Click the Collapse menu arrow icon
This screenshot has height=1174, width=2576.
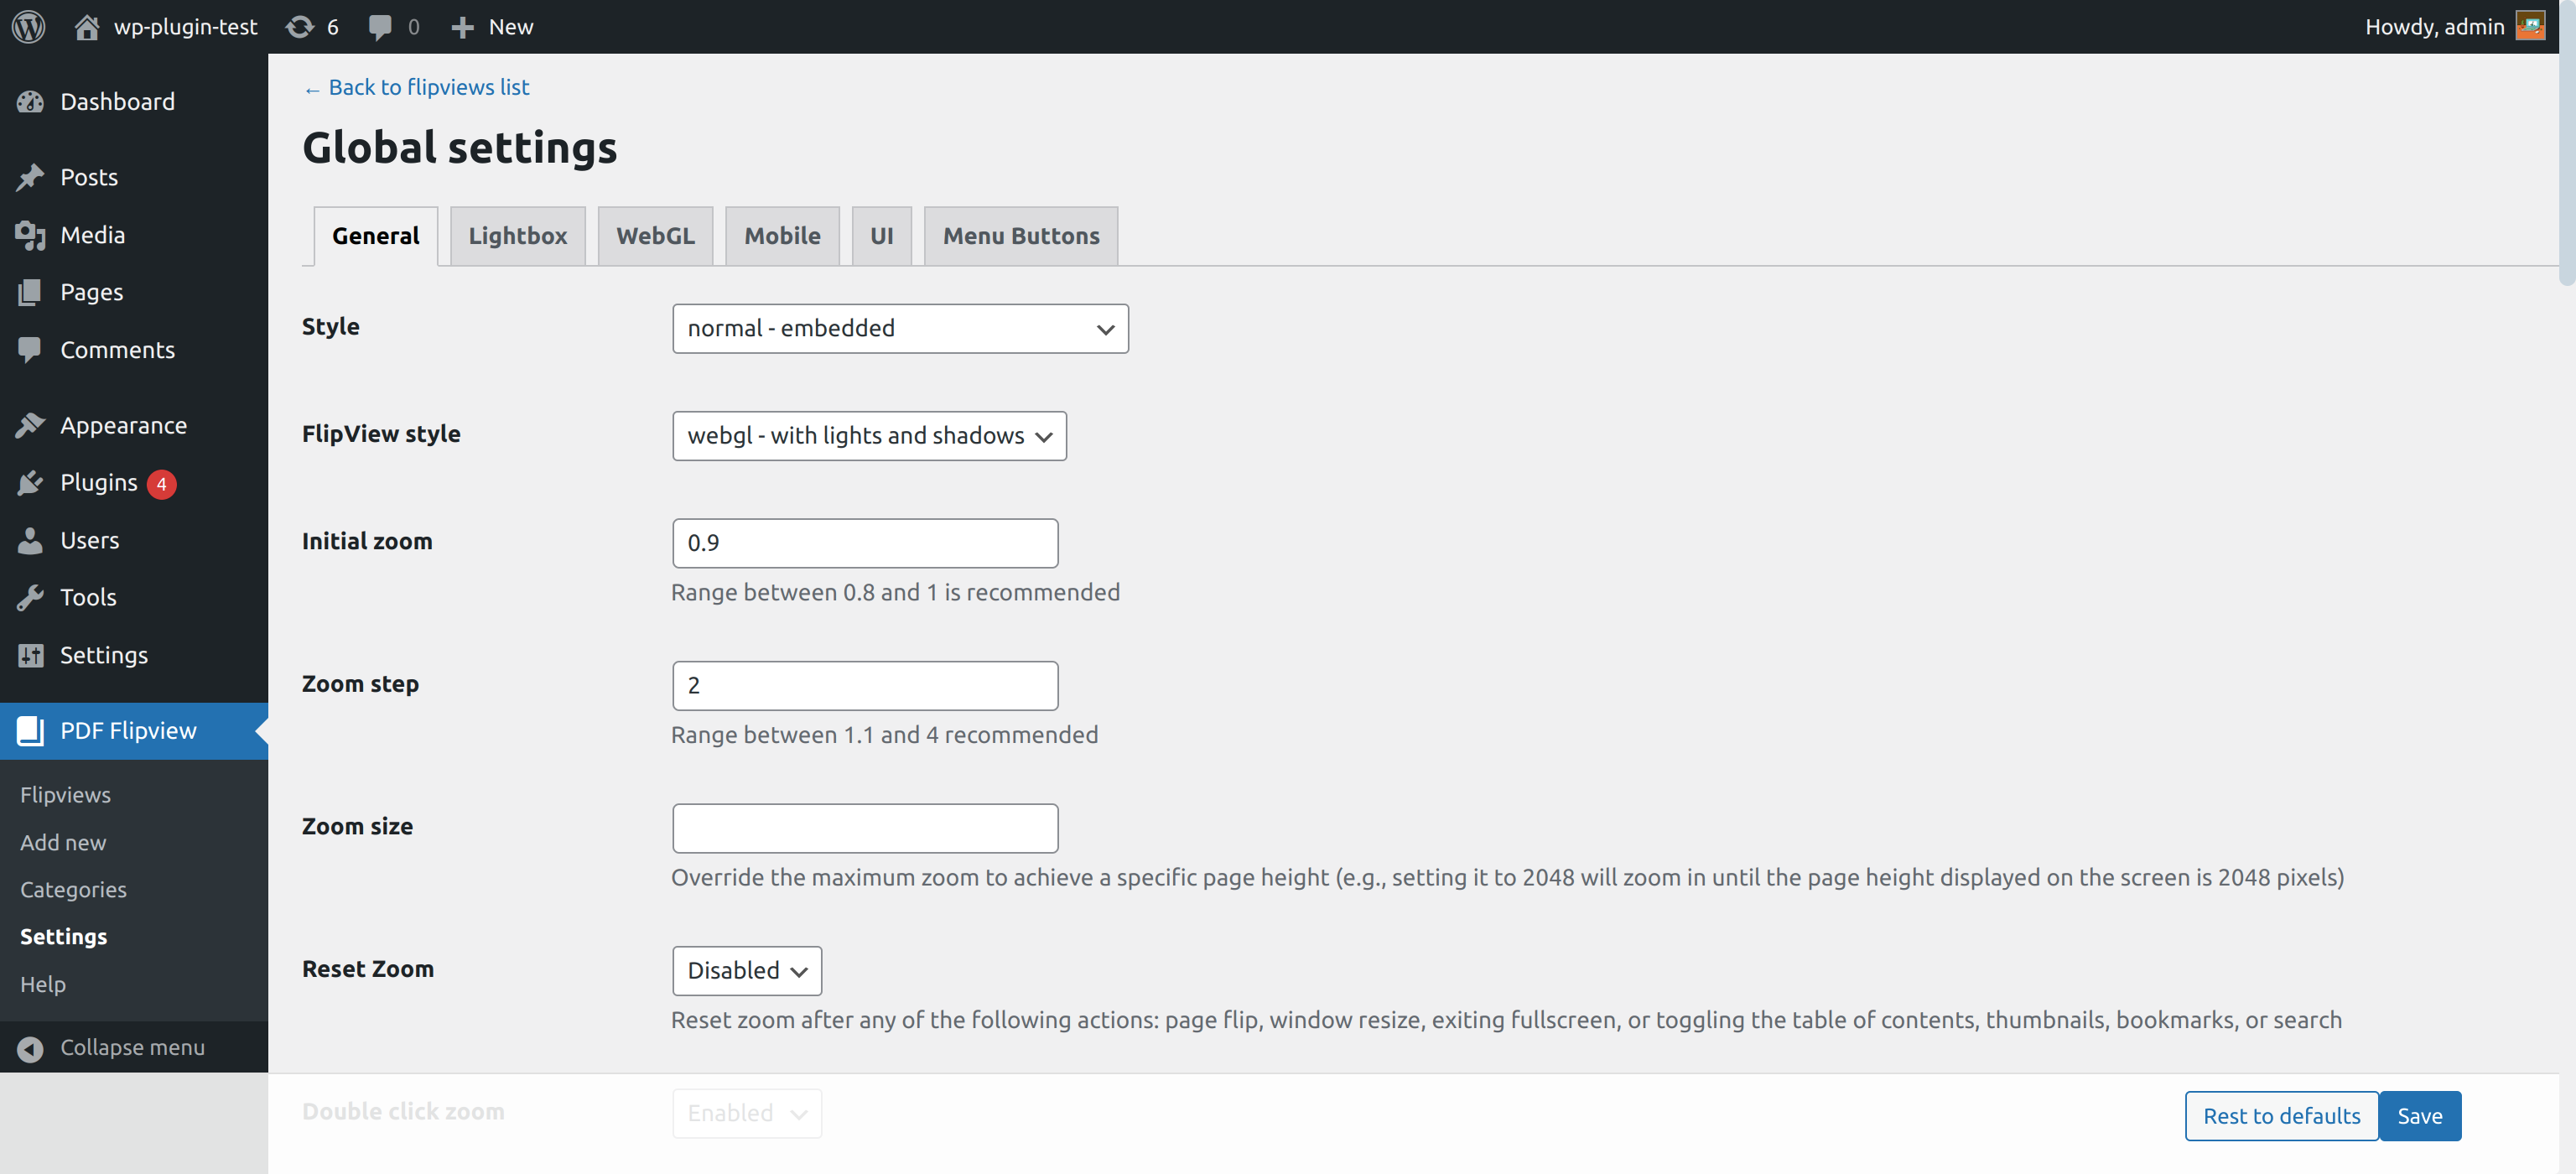(x=30, y=1048)
